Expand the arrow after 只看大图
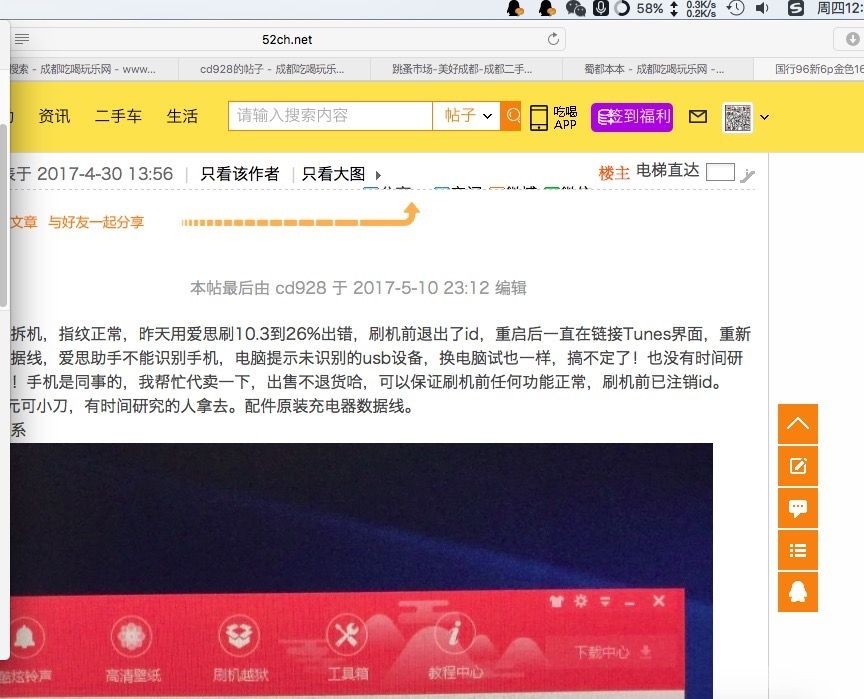The height and width of the screenshot is (699, 864). tap(378, 175)
